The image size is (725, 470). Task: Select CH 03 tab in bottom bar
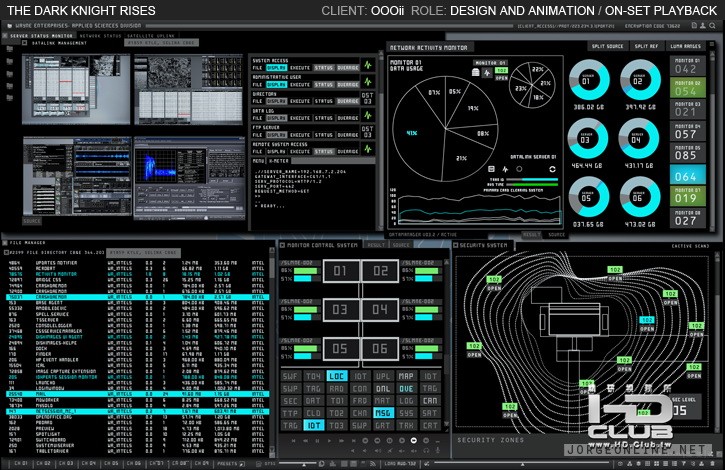67,463
